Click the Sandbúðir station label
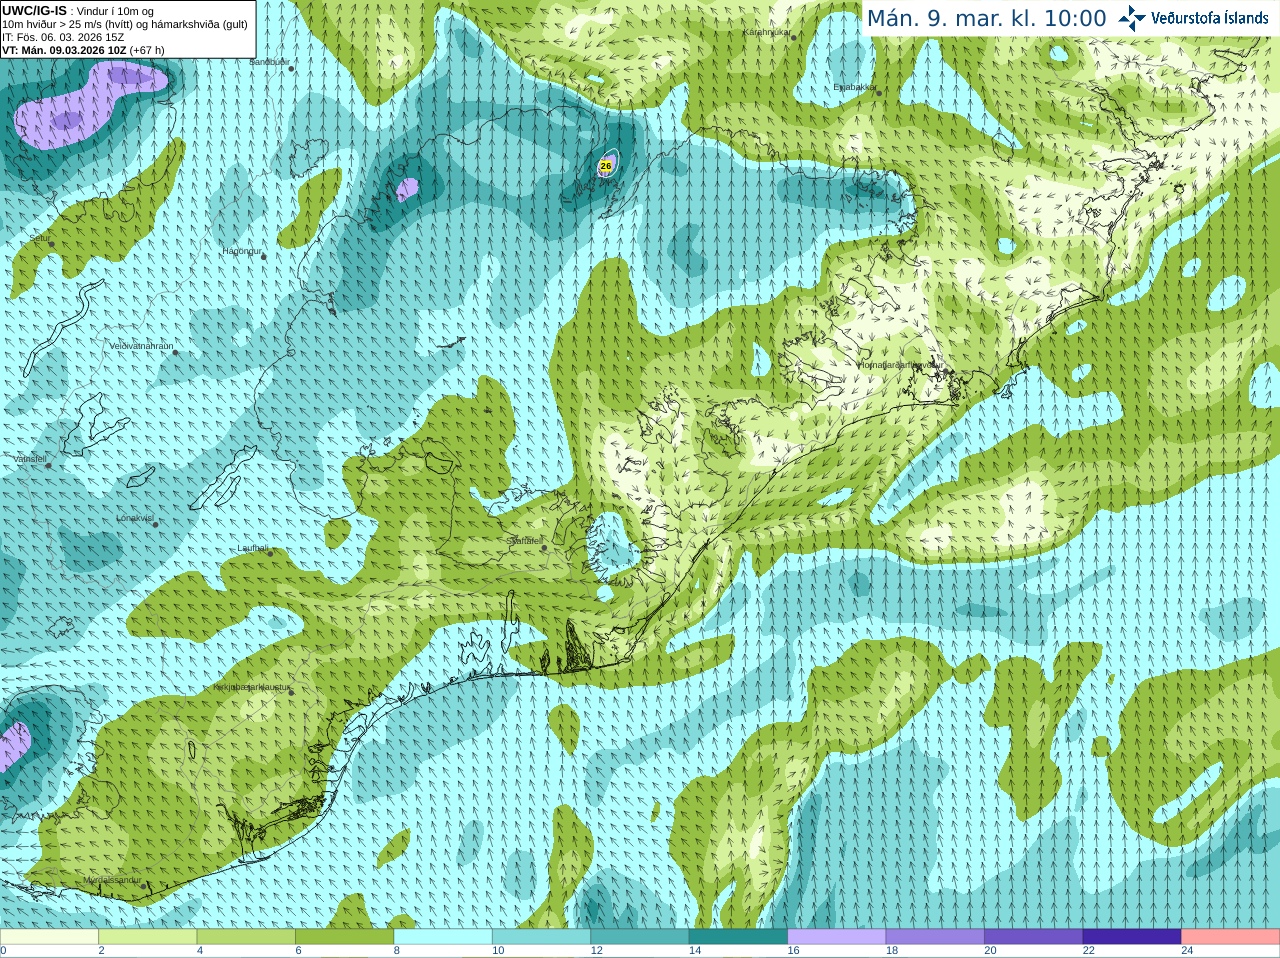The image size is (1280, 958). tap(268, 62)
